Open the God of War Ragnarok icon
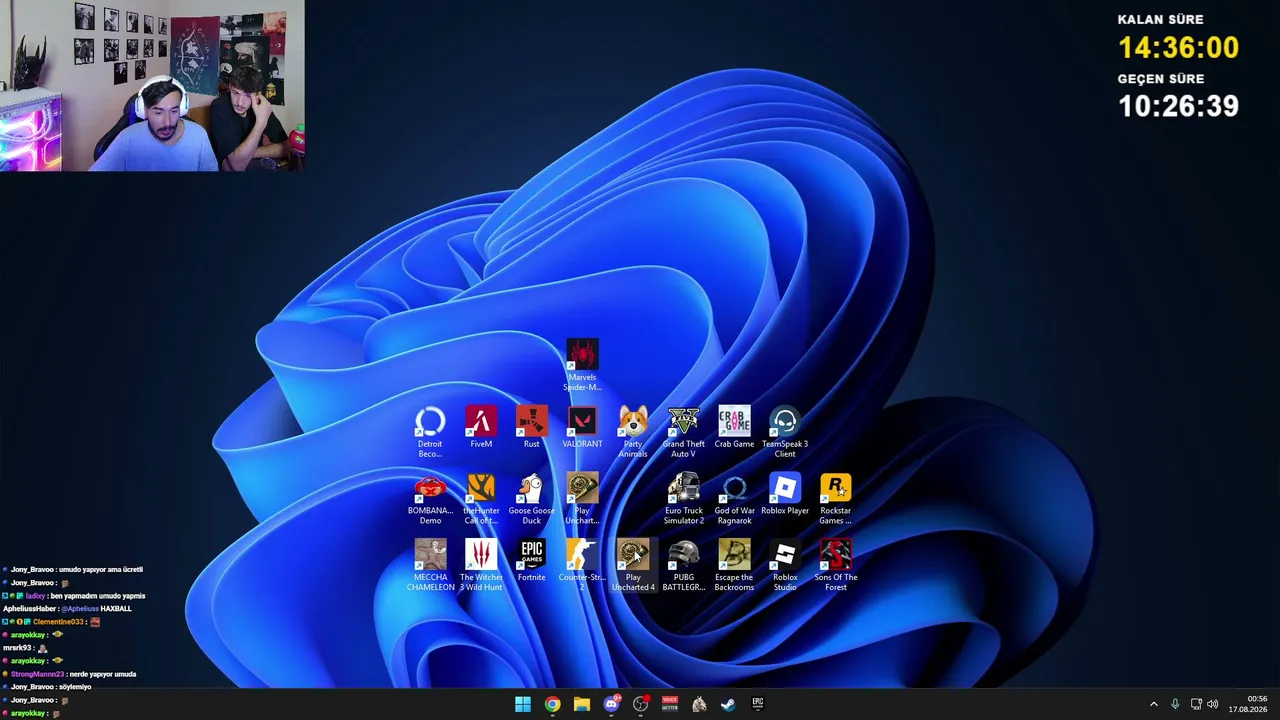The image size is (1280, 720). coord(734,499)
